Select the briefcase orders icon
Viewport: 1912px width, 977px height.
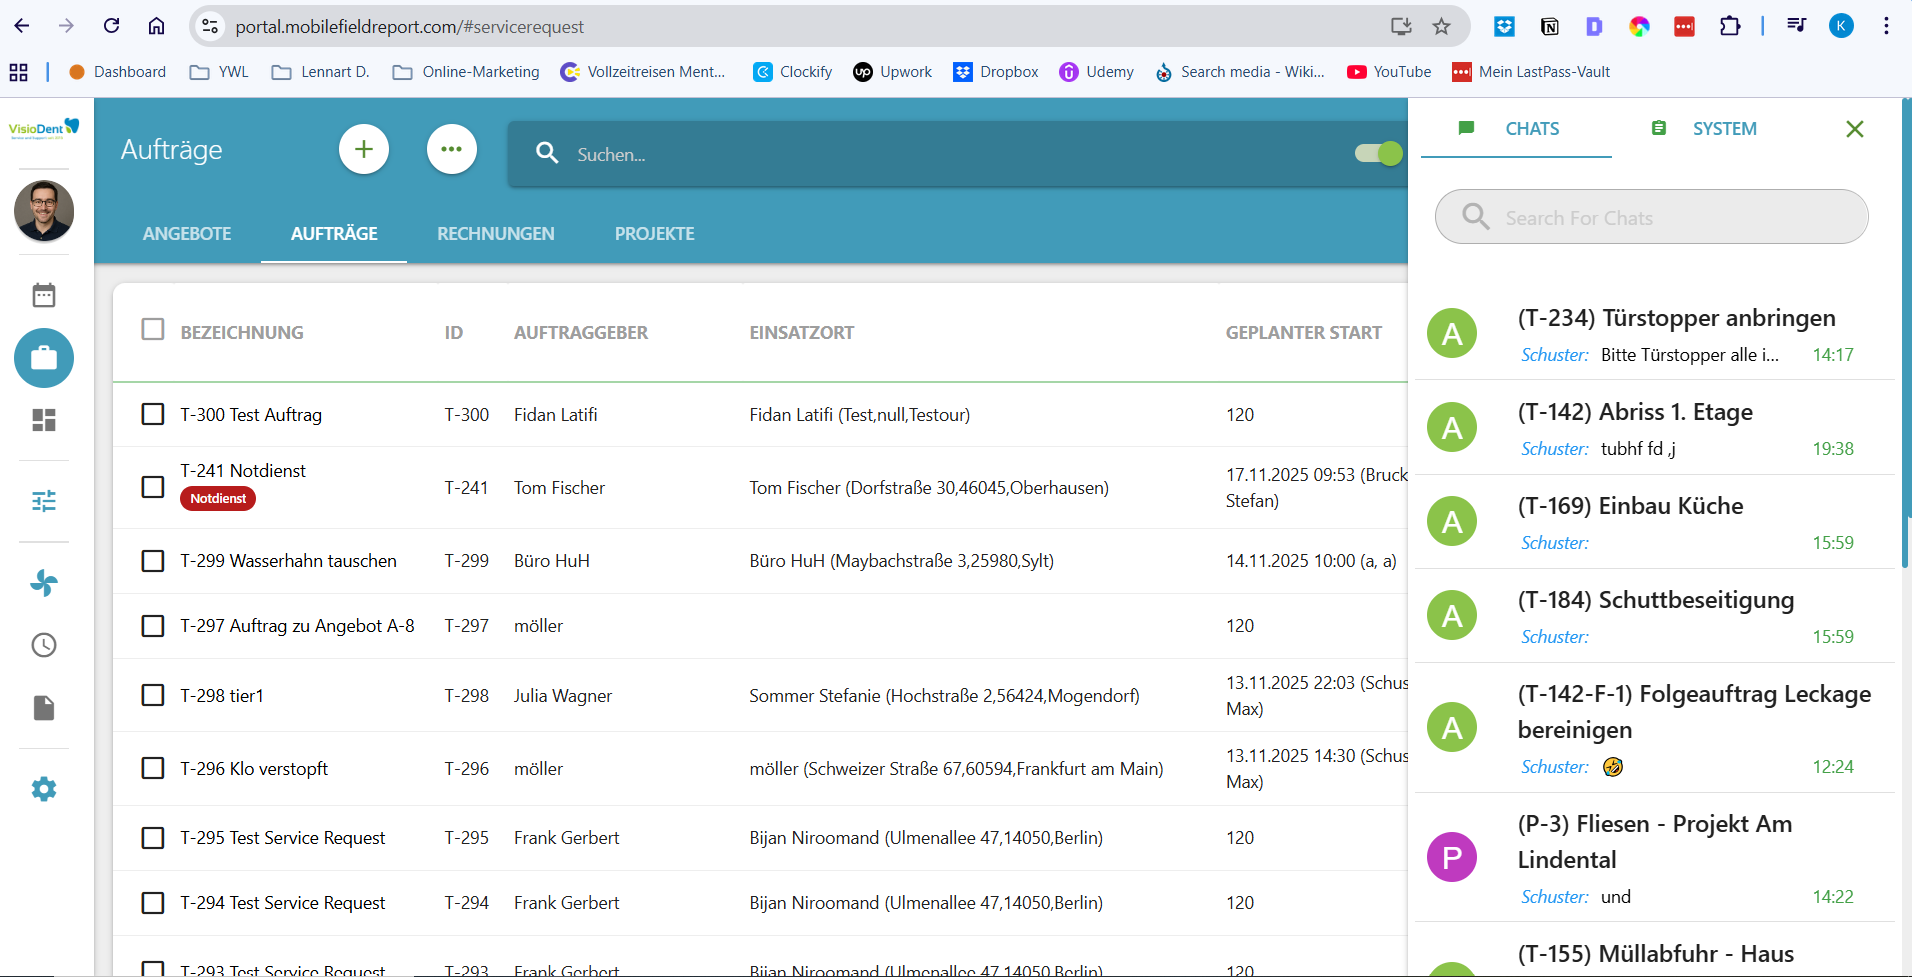pyautogui.click(x=44, y=358)
